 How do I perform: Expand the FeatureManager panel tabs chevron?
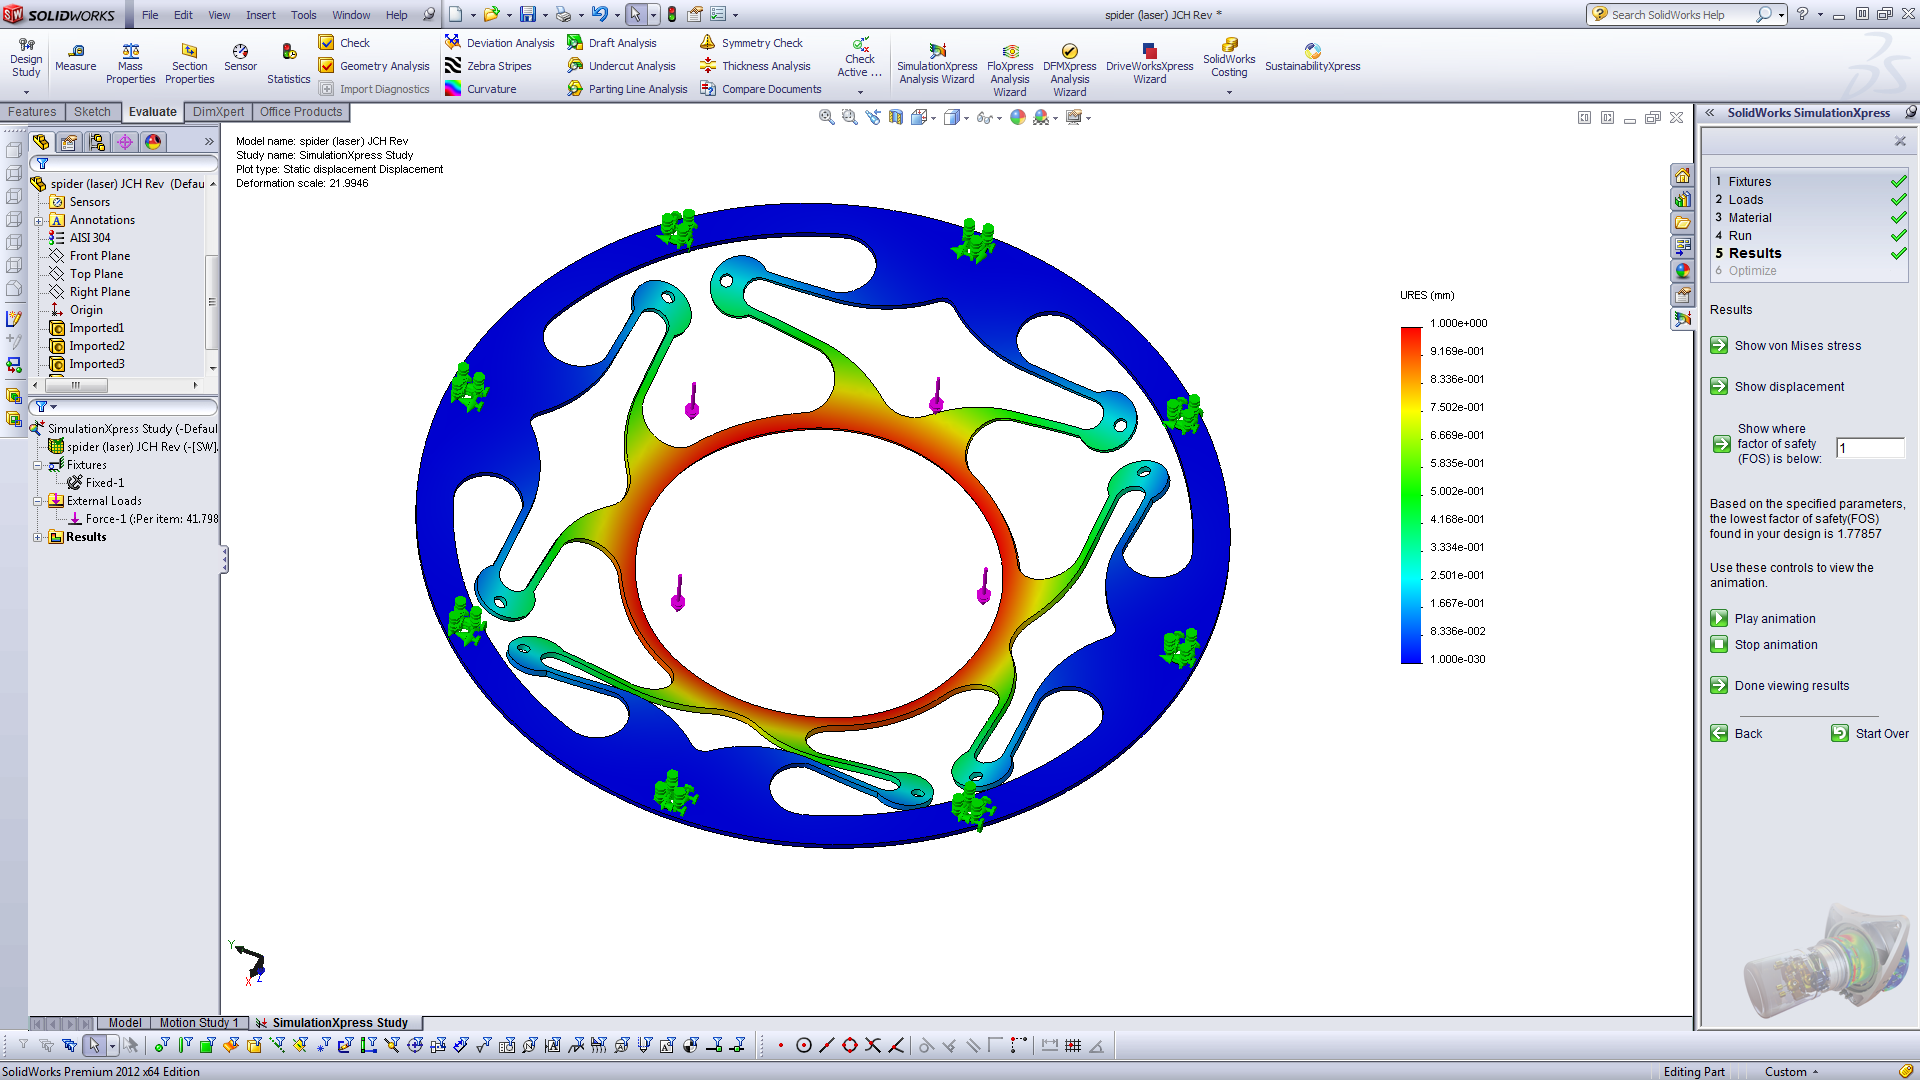point(209,142)
